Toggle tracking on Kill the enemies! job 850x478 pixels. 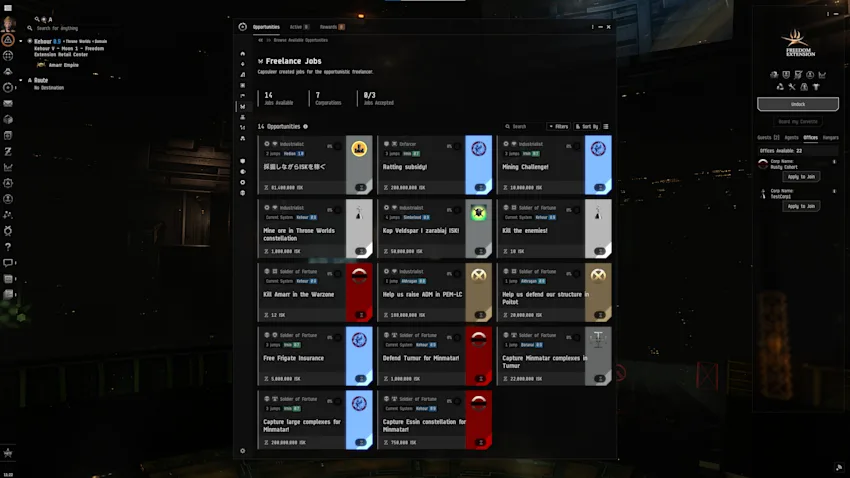[x=577, y=210]
